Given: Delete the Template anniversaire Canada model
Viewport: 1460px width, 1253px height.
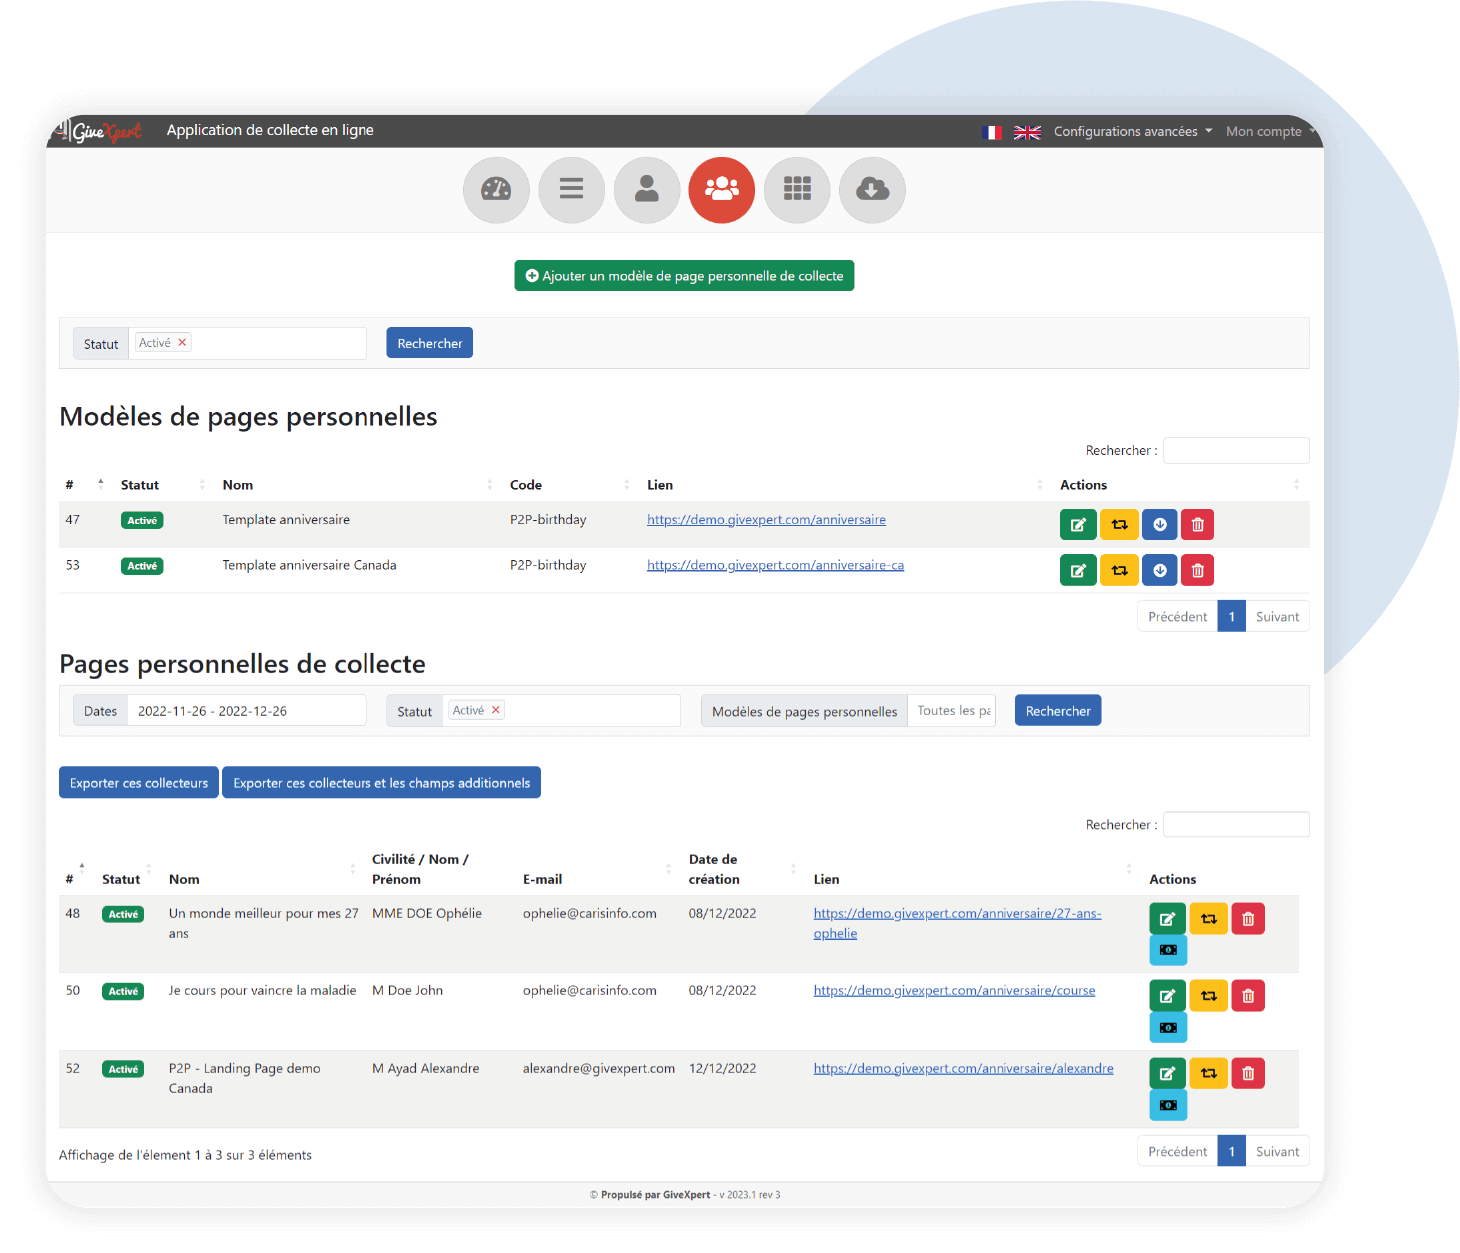Looking at the screenshot, I should (1198, 570).
